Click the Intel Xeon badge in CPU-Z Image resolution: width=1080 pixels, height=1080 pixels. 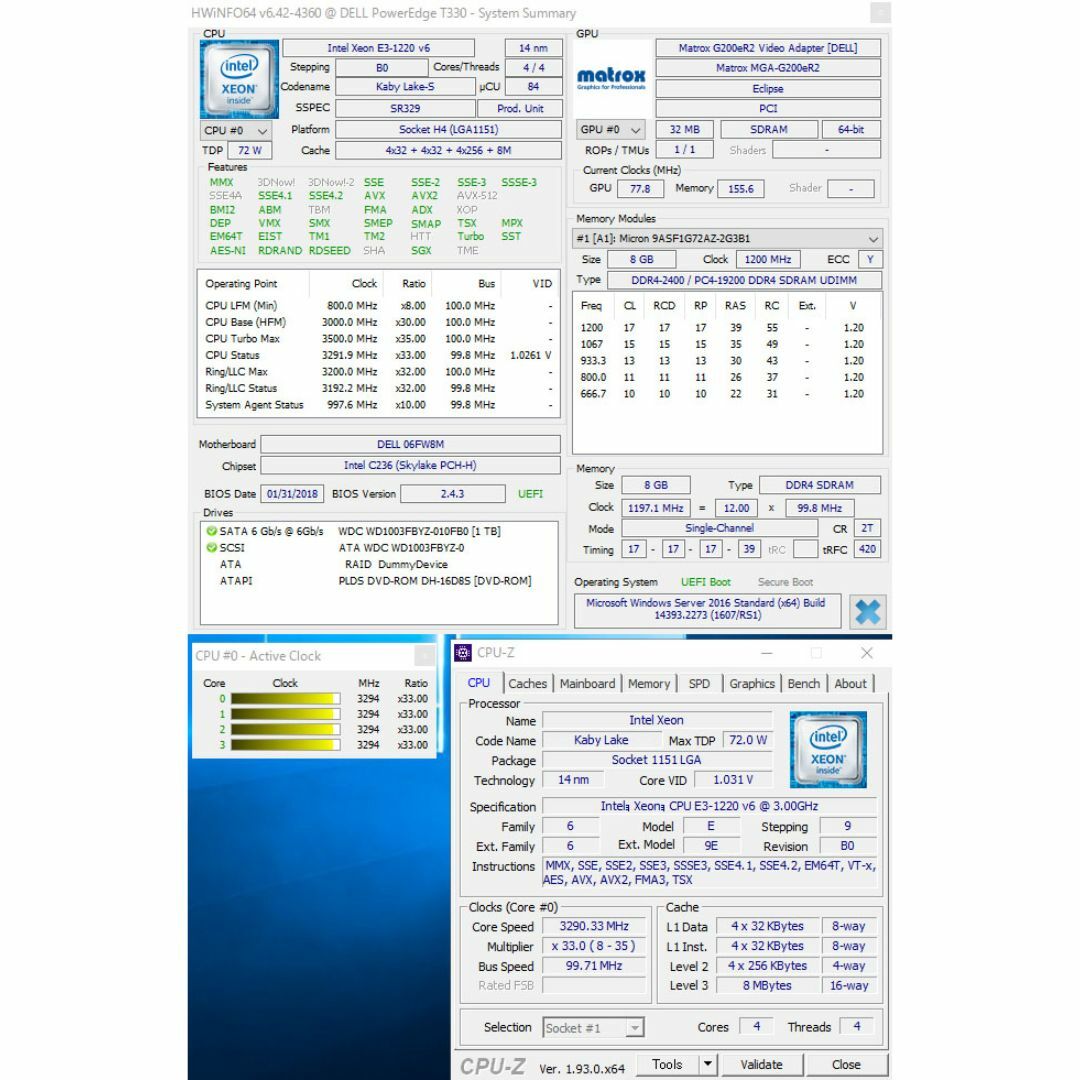coord(828,749)
